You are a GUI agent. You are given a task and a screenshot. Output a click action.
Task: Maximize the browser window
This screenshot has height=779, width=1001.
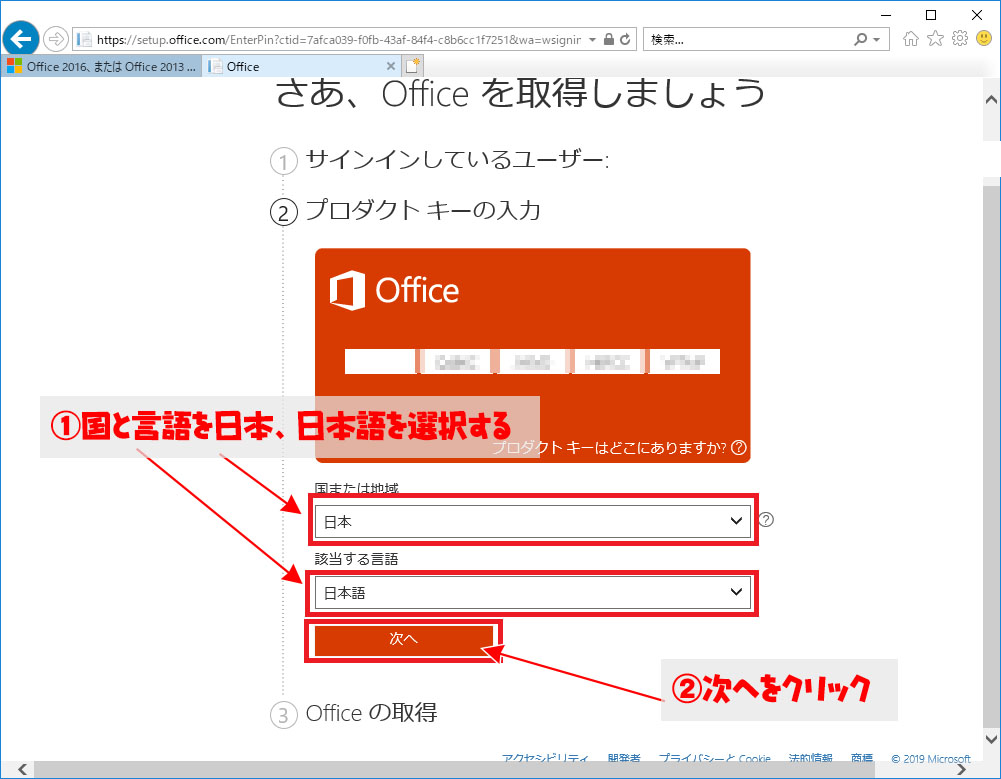coord(931,15)
